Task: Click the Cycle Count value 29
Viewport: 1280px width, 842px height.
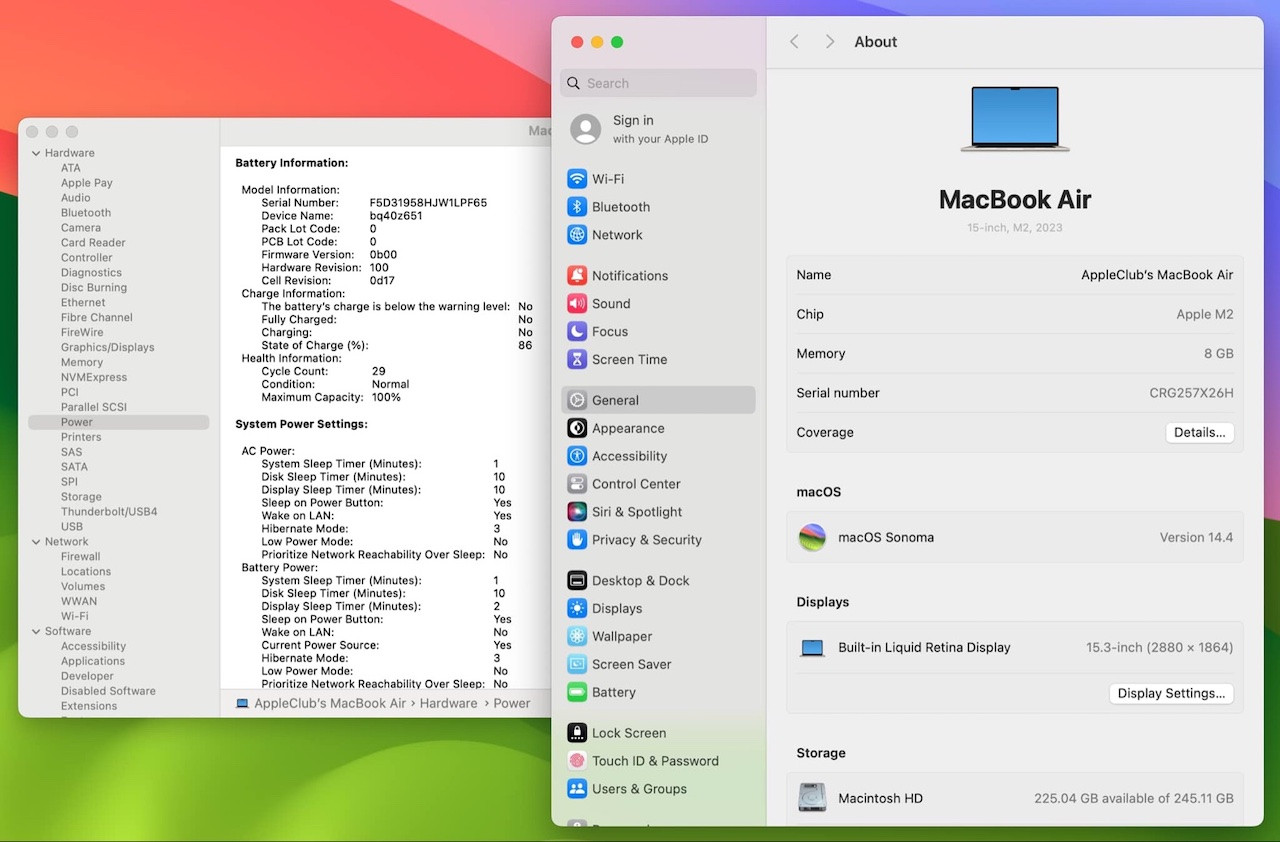Action: 378,372
